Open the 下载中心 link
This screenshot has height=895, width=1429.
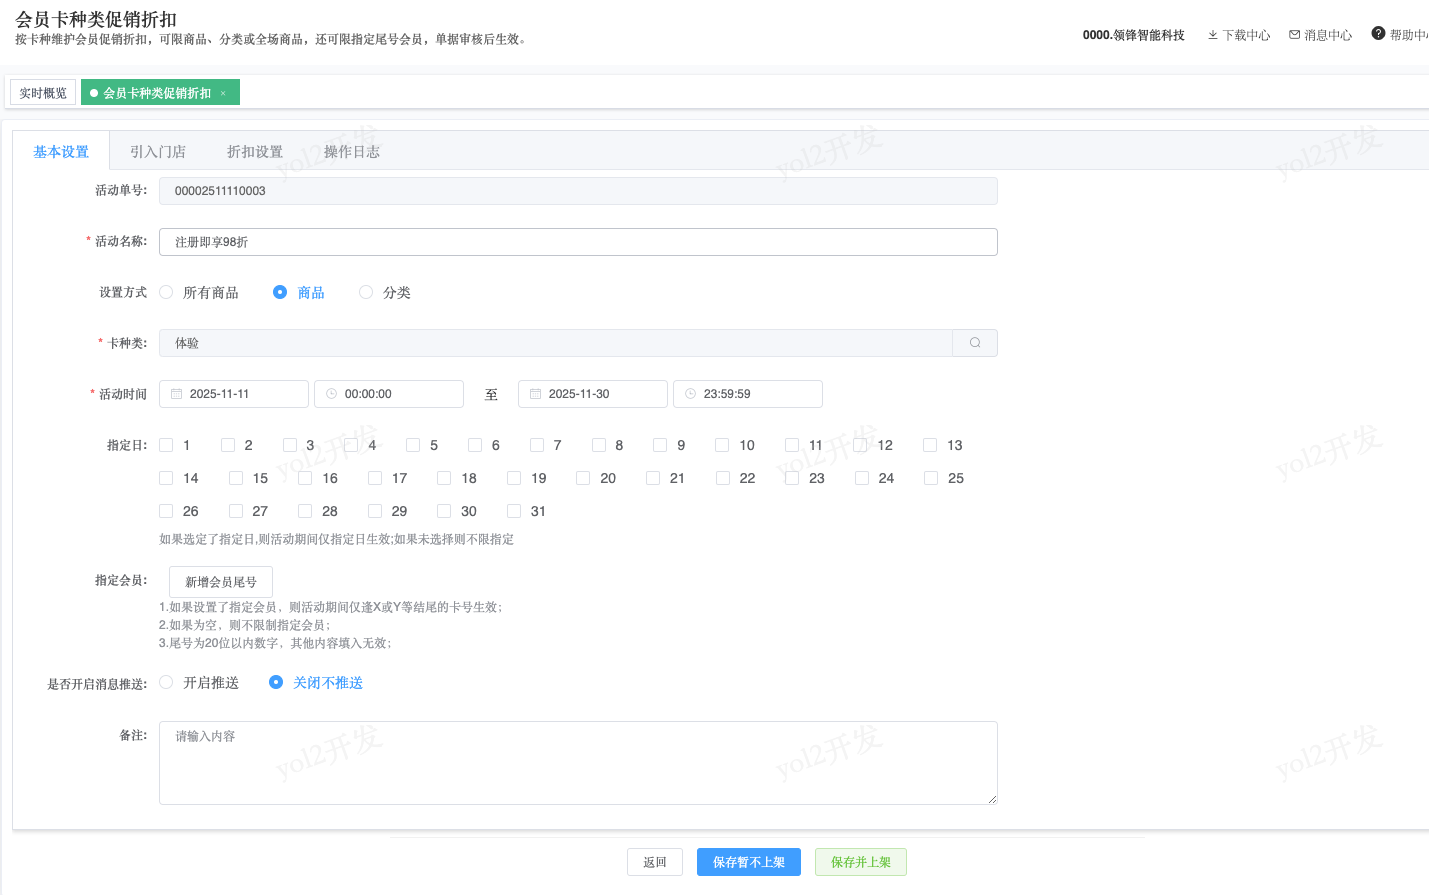[1239, 35]
